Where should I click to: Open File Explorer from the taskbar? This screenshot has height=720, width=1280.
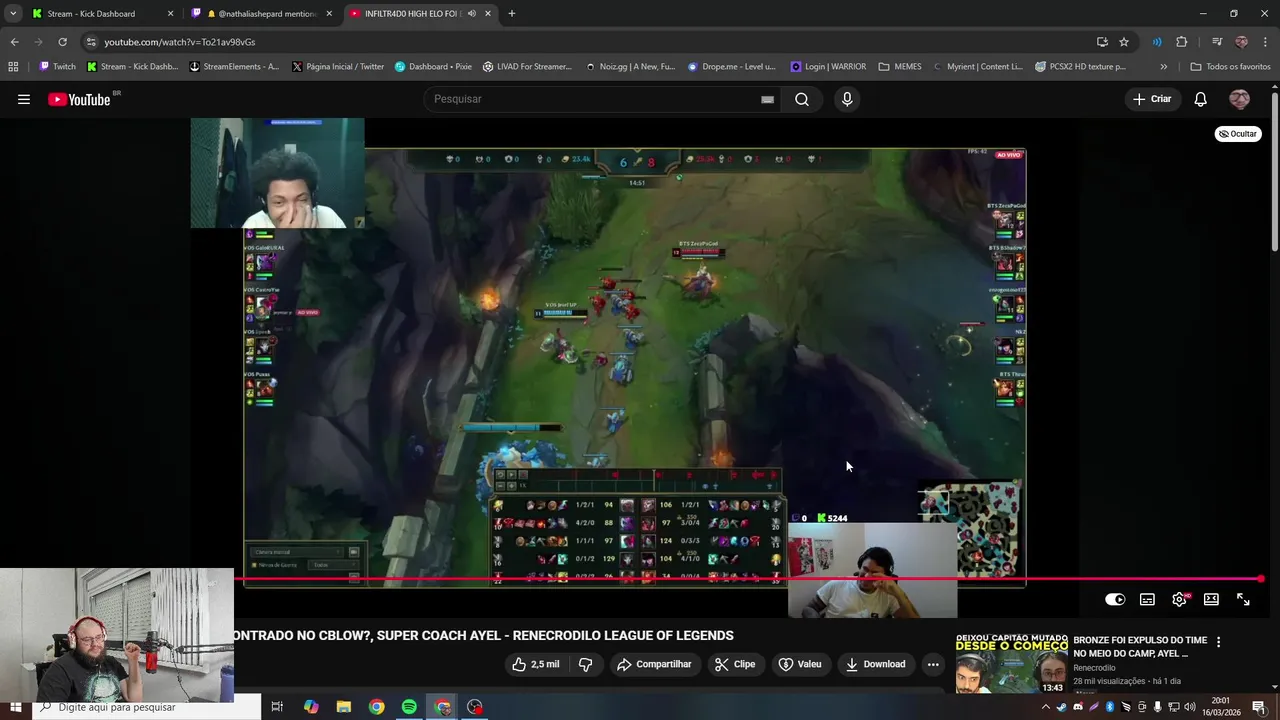pos(343,707)
